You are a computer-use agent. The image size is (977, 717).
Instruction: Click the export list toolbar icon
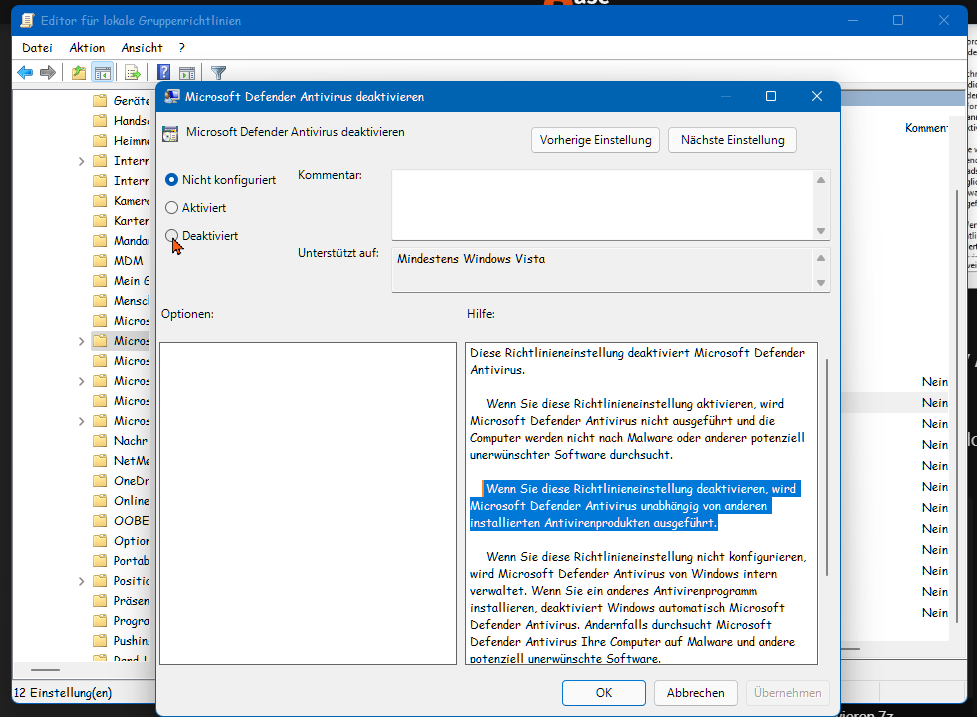pos(133,73)
